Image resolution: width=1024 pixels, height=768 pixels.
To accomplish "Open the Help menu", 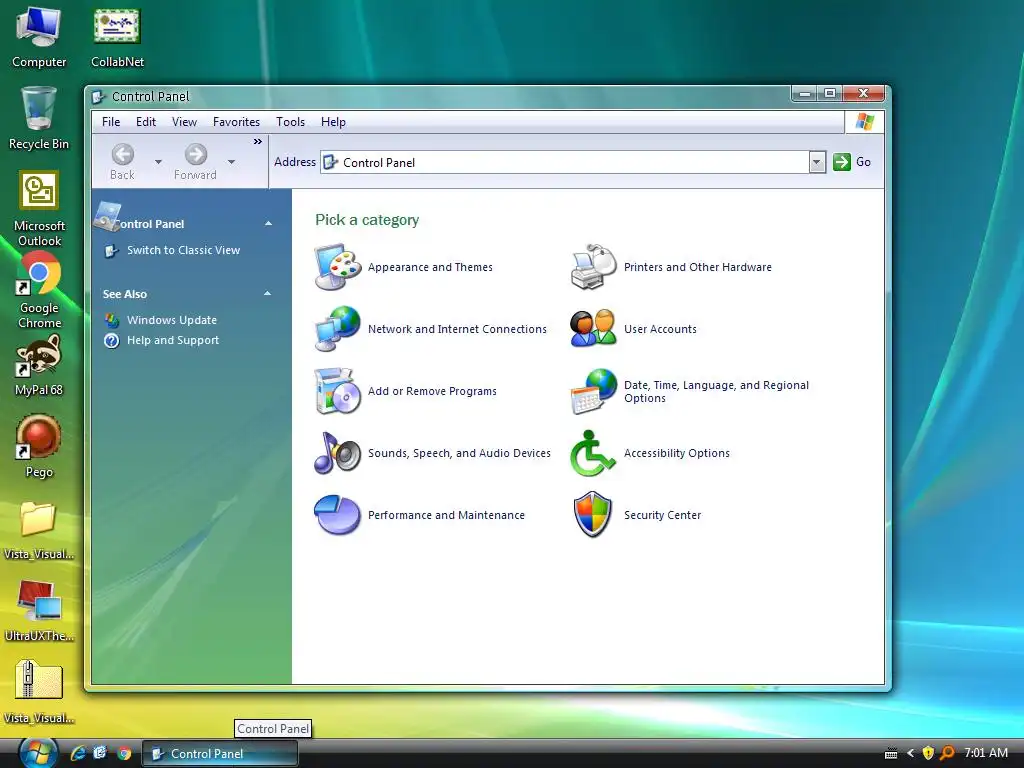I will 333,121.
